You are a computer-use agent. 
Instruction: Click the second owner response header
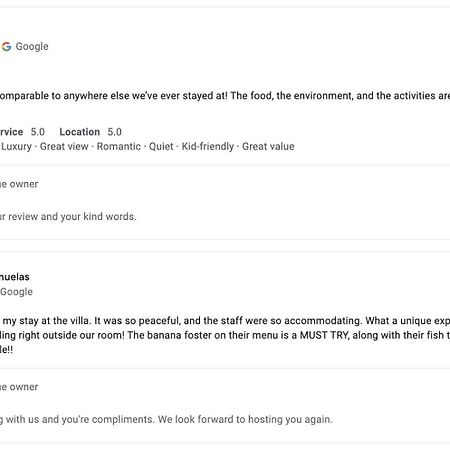tap(19, 387)
